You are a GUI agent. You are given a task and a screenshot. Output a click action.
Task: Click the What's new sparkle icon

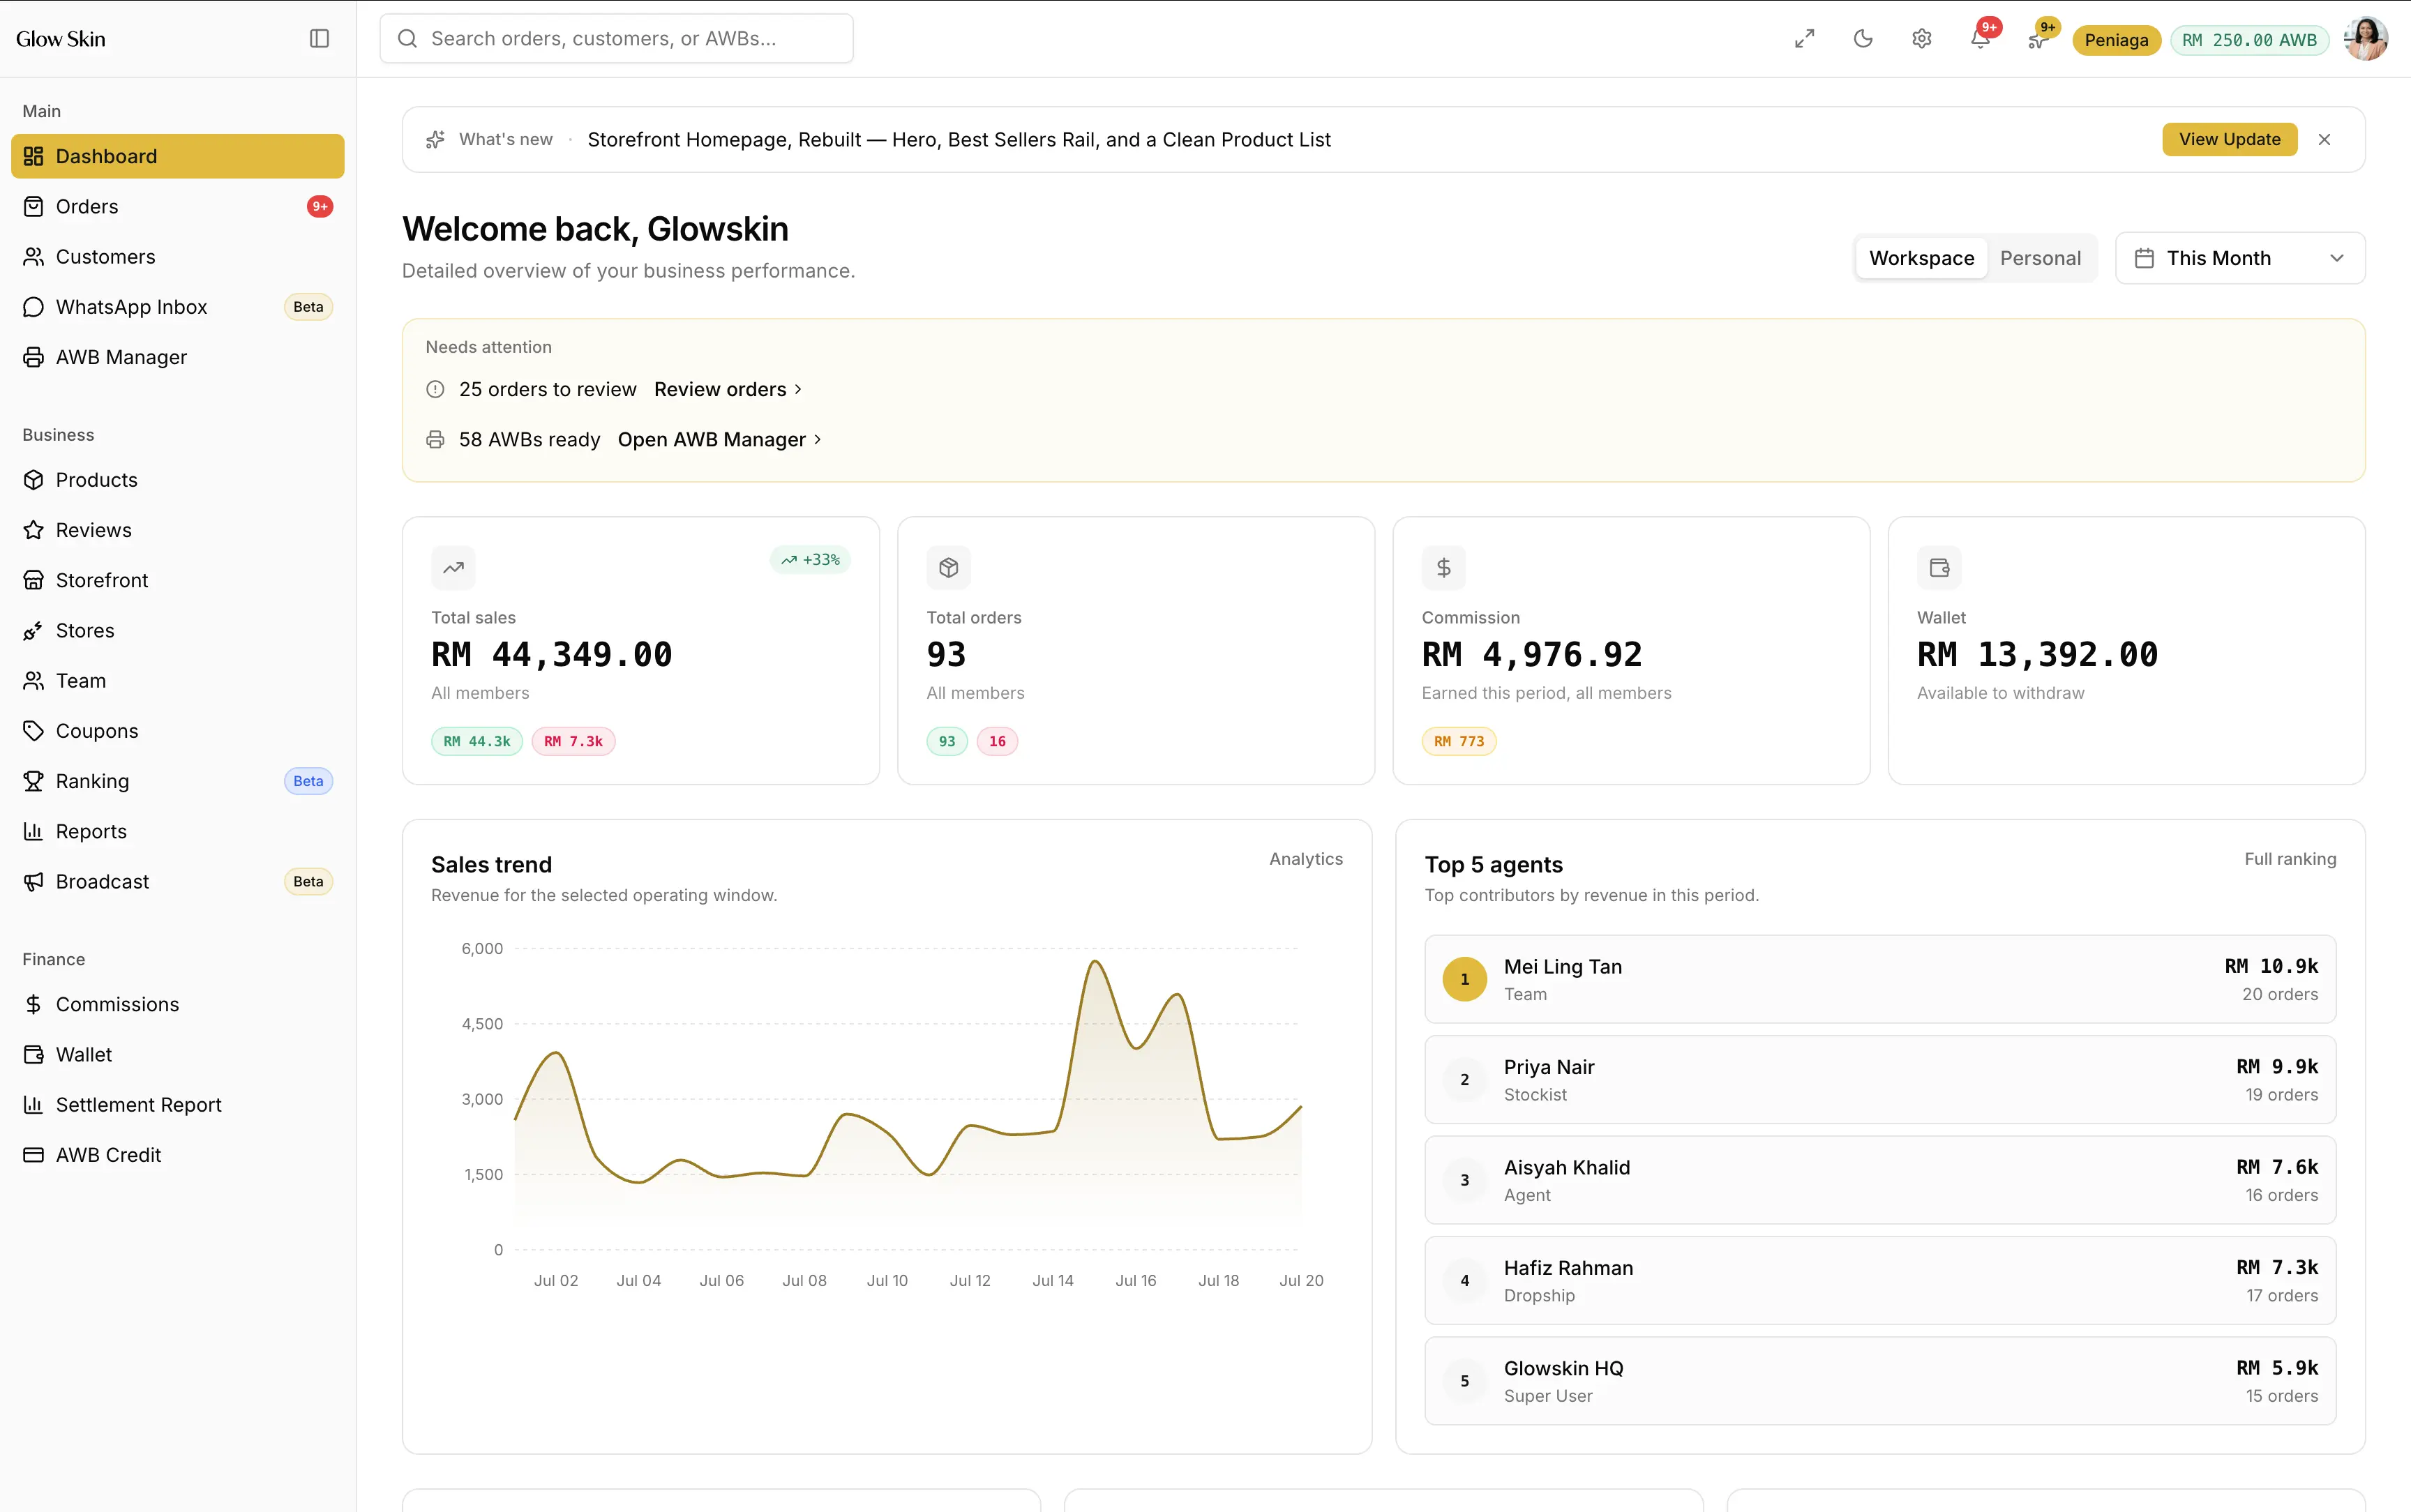435,140
